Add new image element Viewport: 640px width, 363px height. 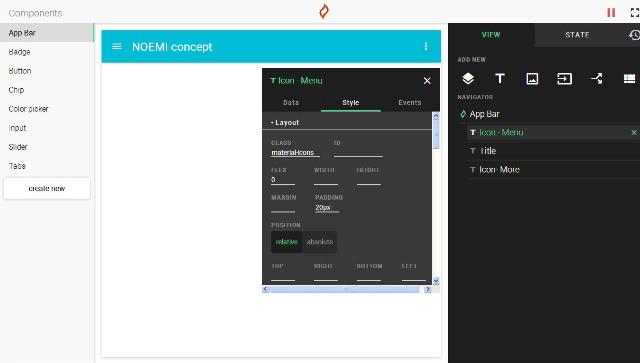(532, 78)
